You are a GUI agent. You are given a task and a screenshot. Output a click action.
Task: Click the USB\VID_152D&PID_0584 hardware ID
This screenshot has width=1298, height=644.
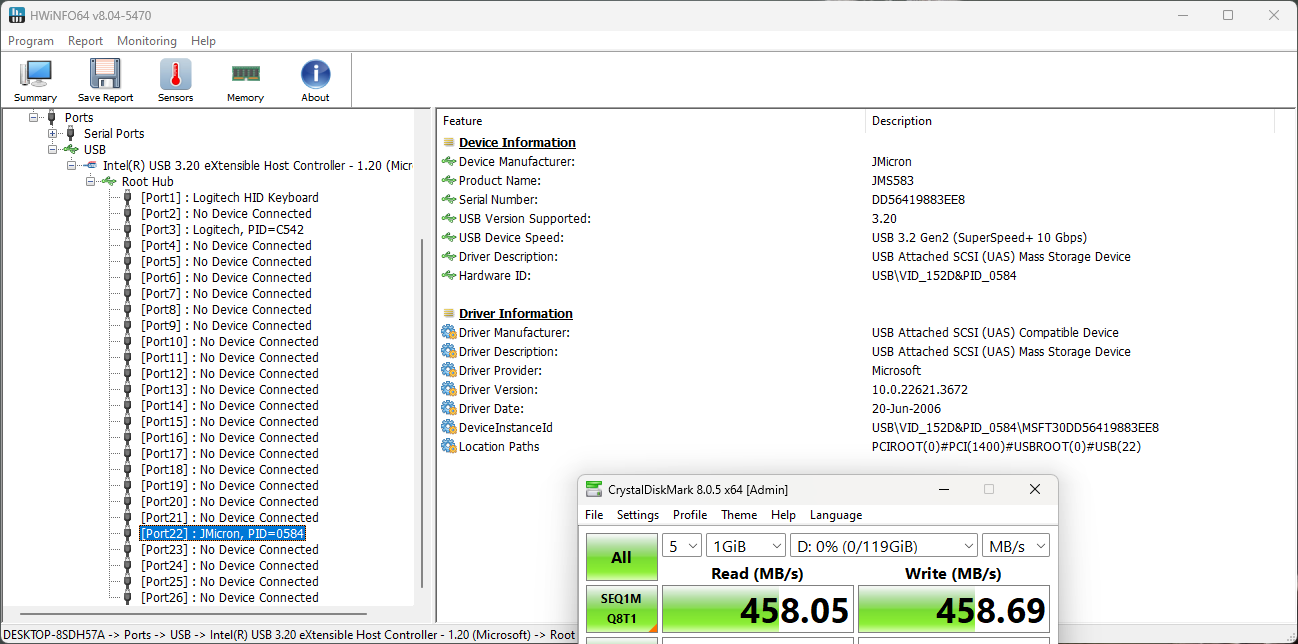click(x=944, y=276)
